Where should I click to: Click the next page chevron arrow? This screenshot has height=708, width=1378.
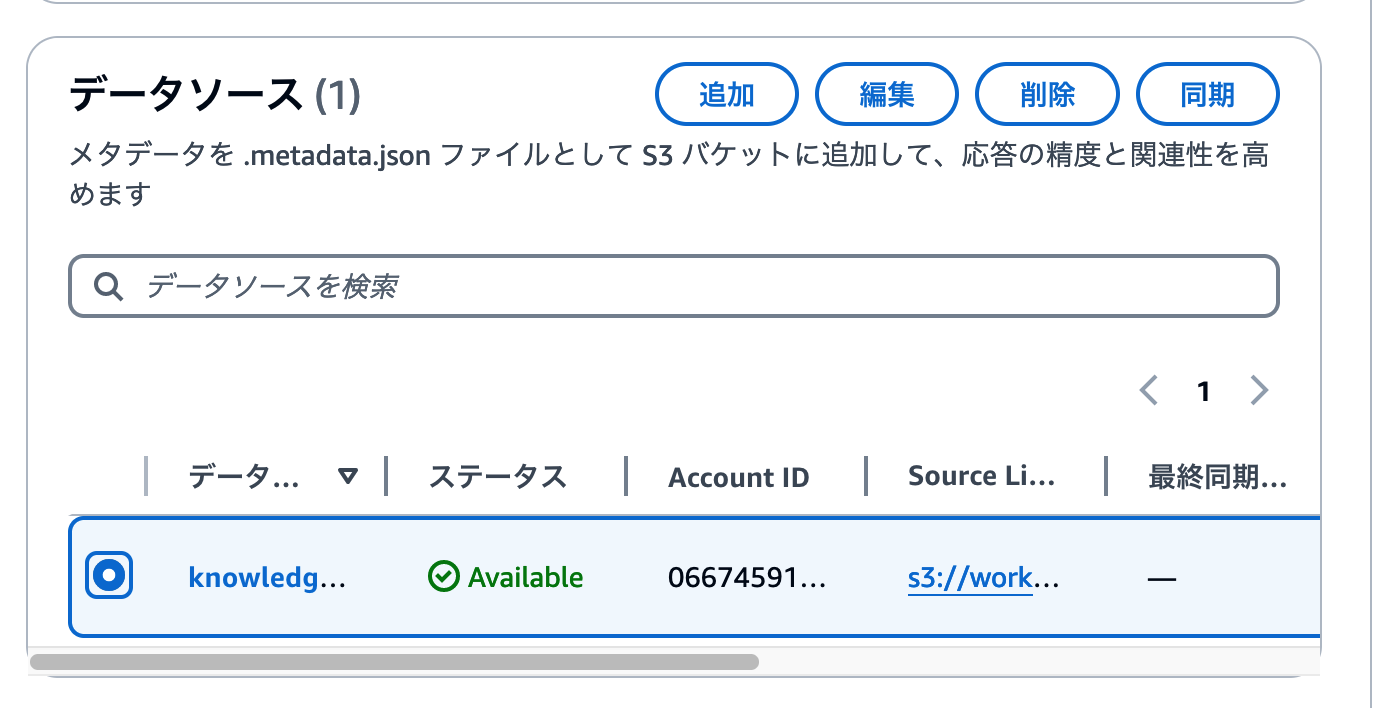pyautogui.click(x=1259, y=390)
